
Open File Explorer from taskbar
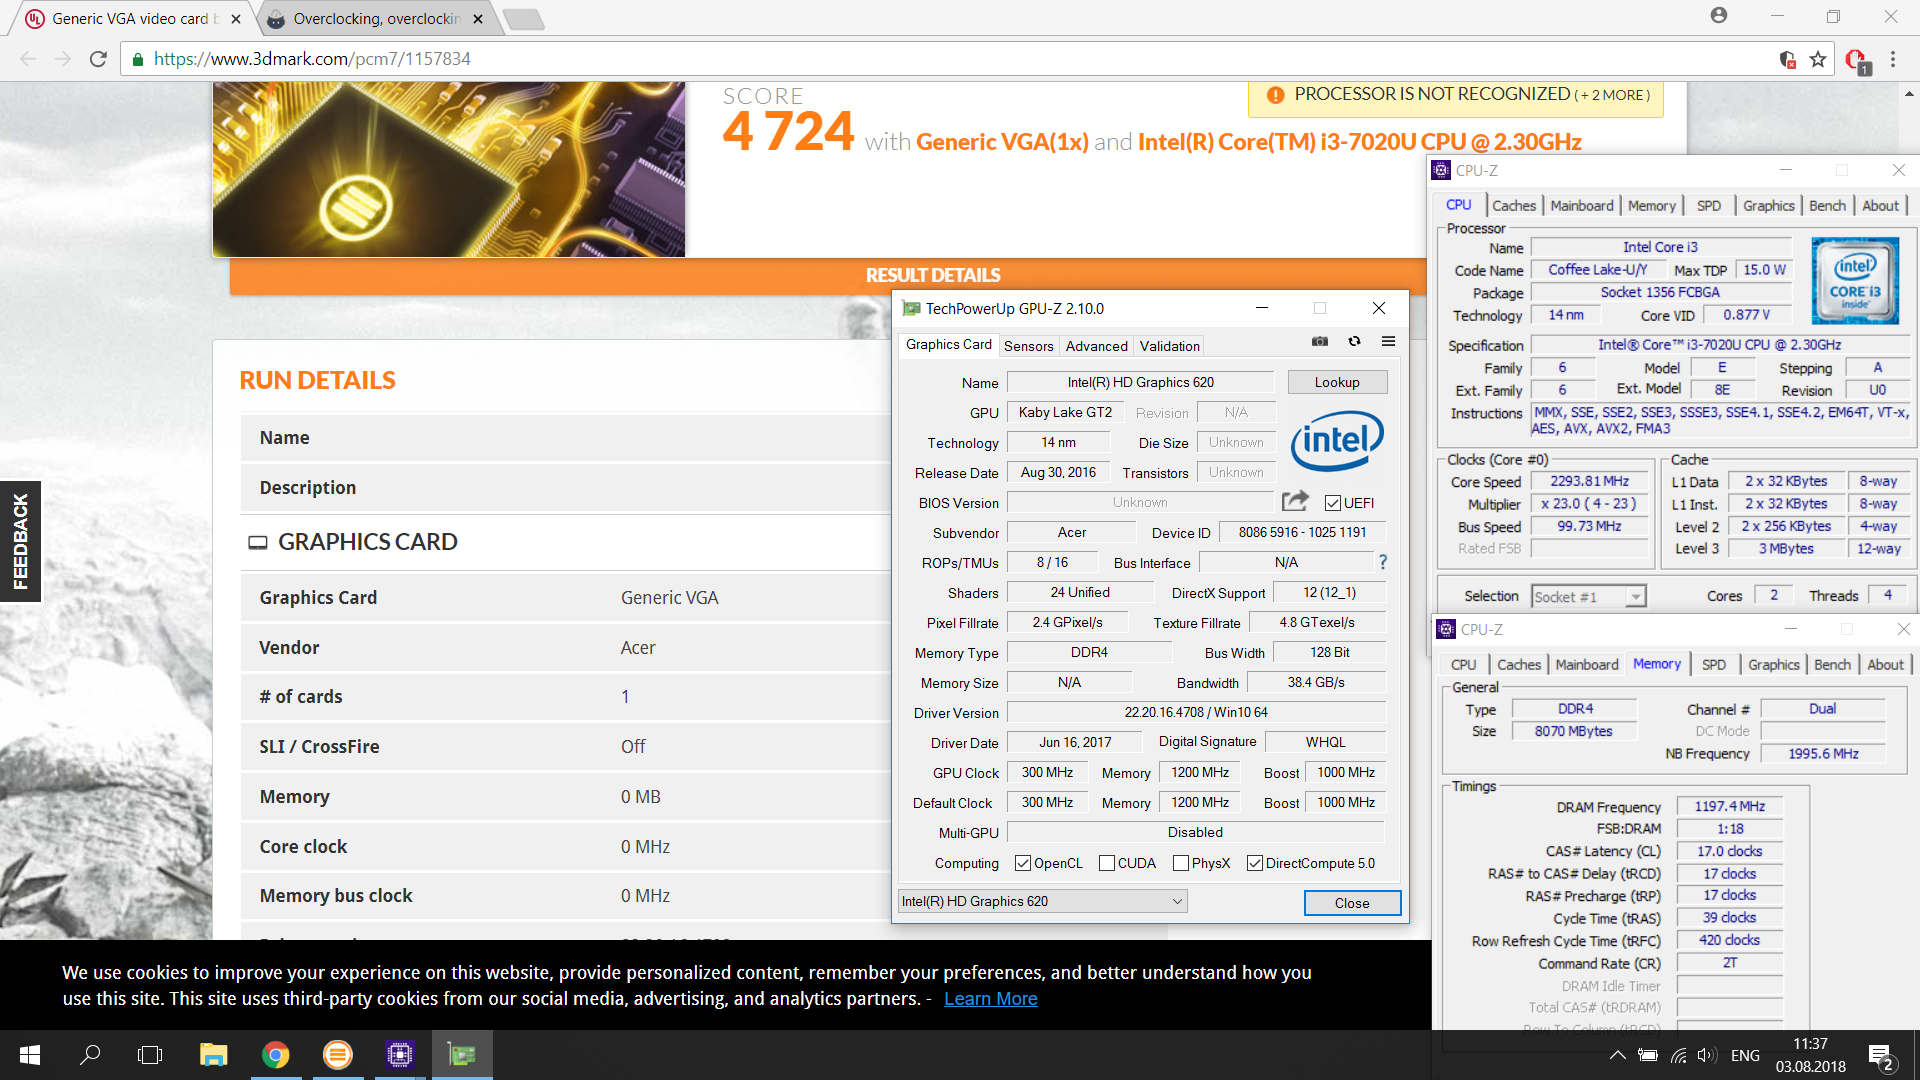coord(213,1055)
